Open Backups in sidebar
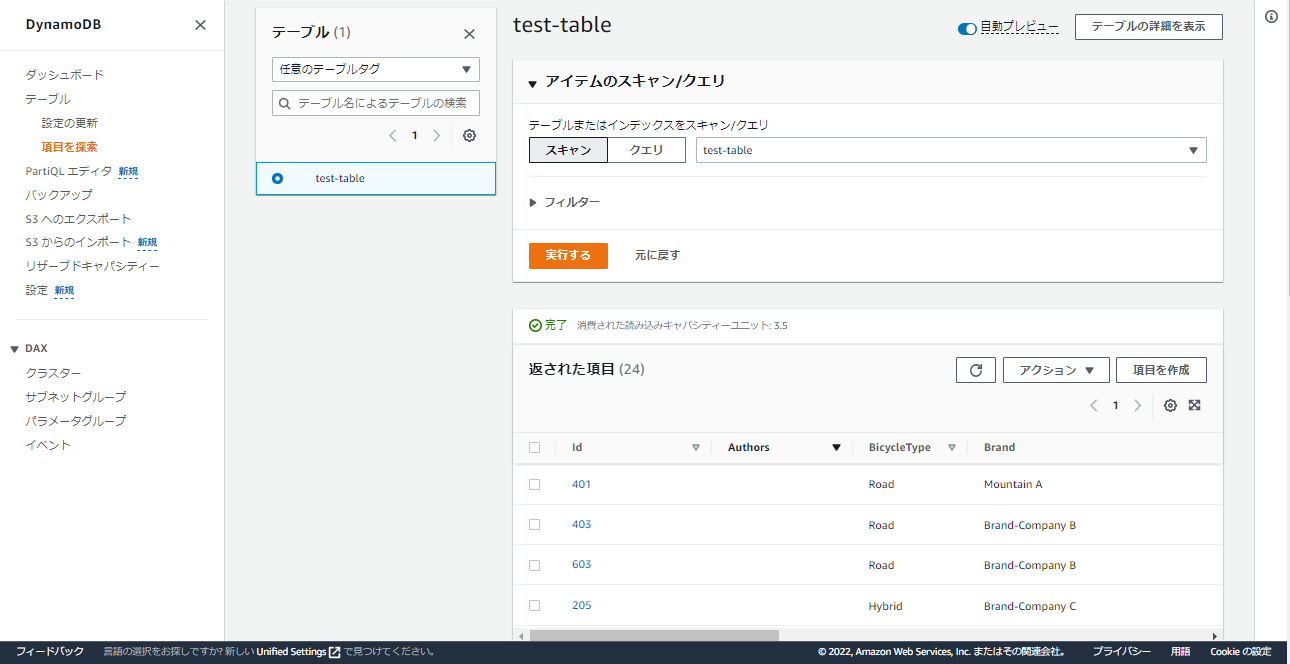The image size is (1290, 664). [x=58, y=195]
